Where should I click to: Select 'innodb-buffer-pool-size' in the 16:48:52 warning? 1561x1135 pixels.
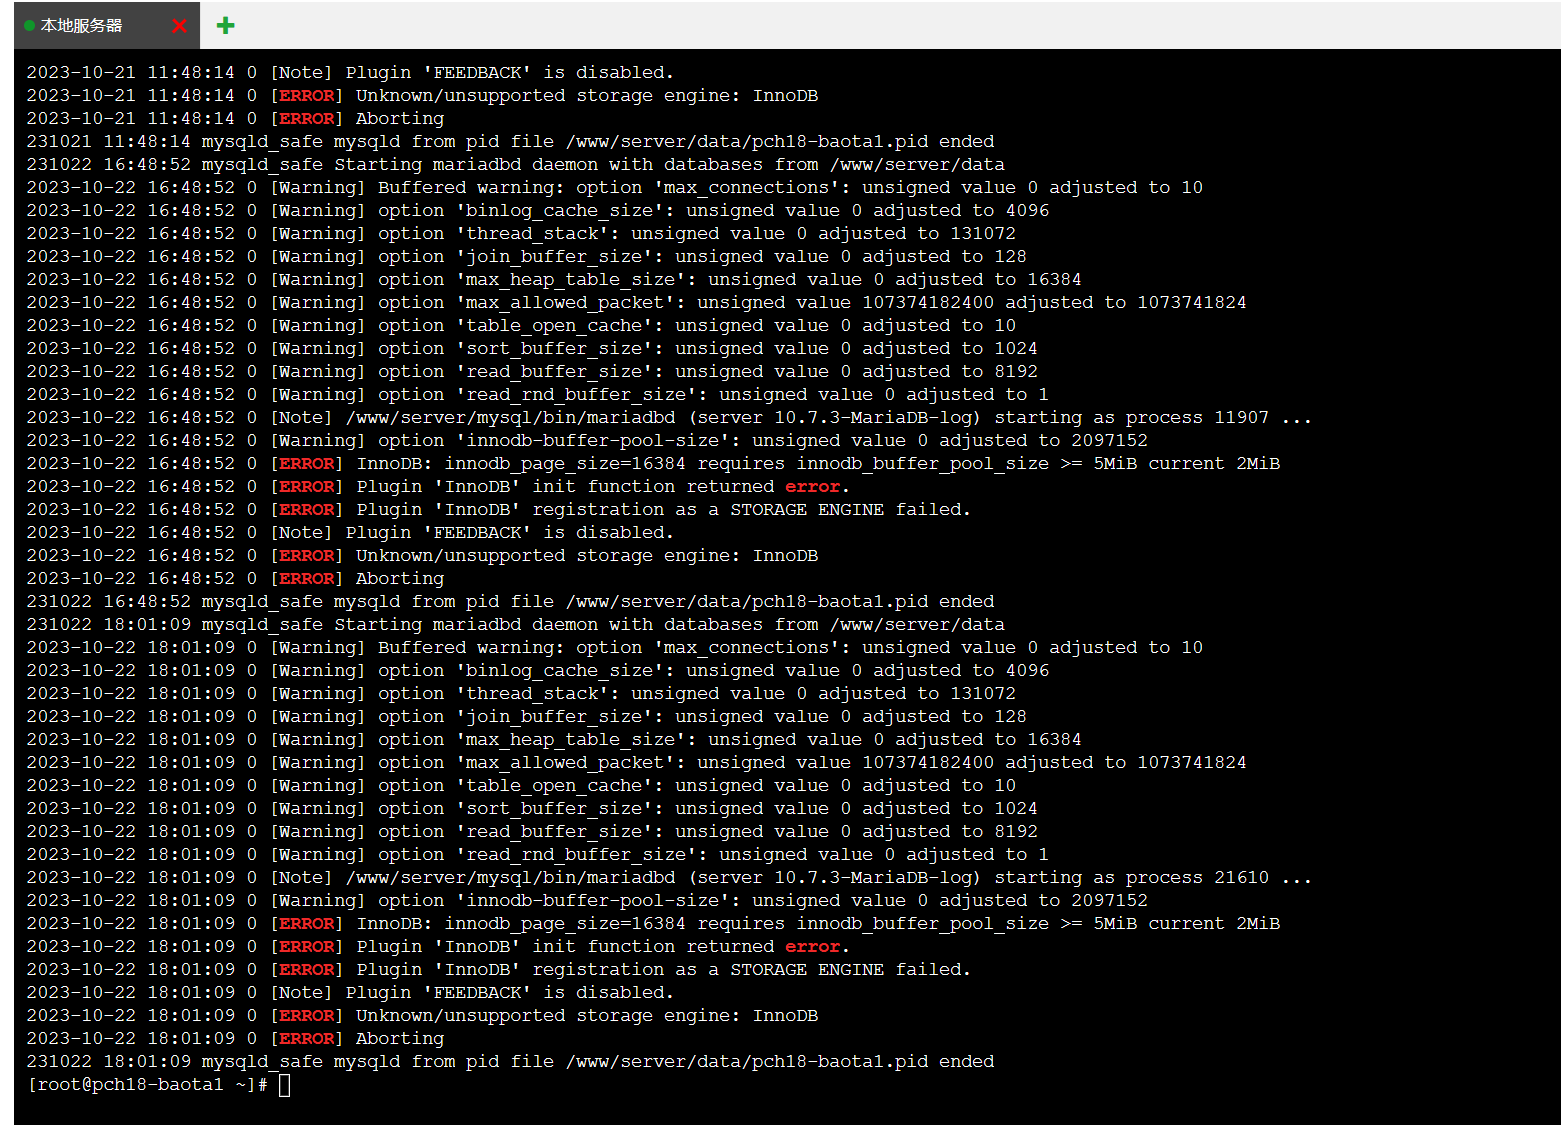coord(592,441)
